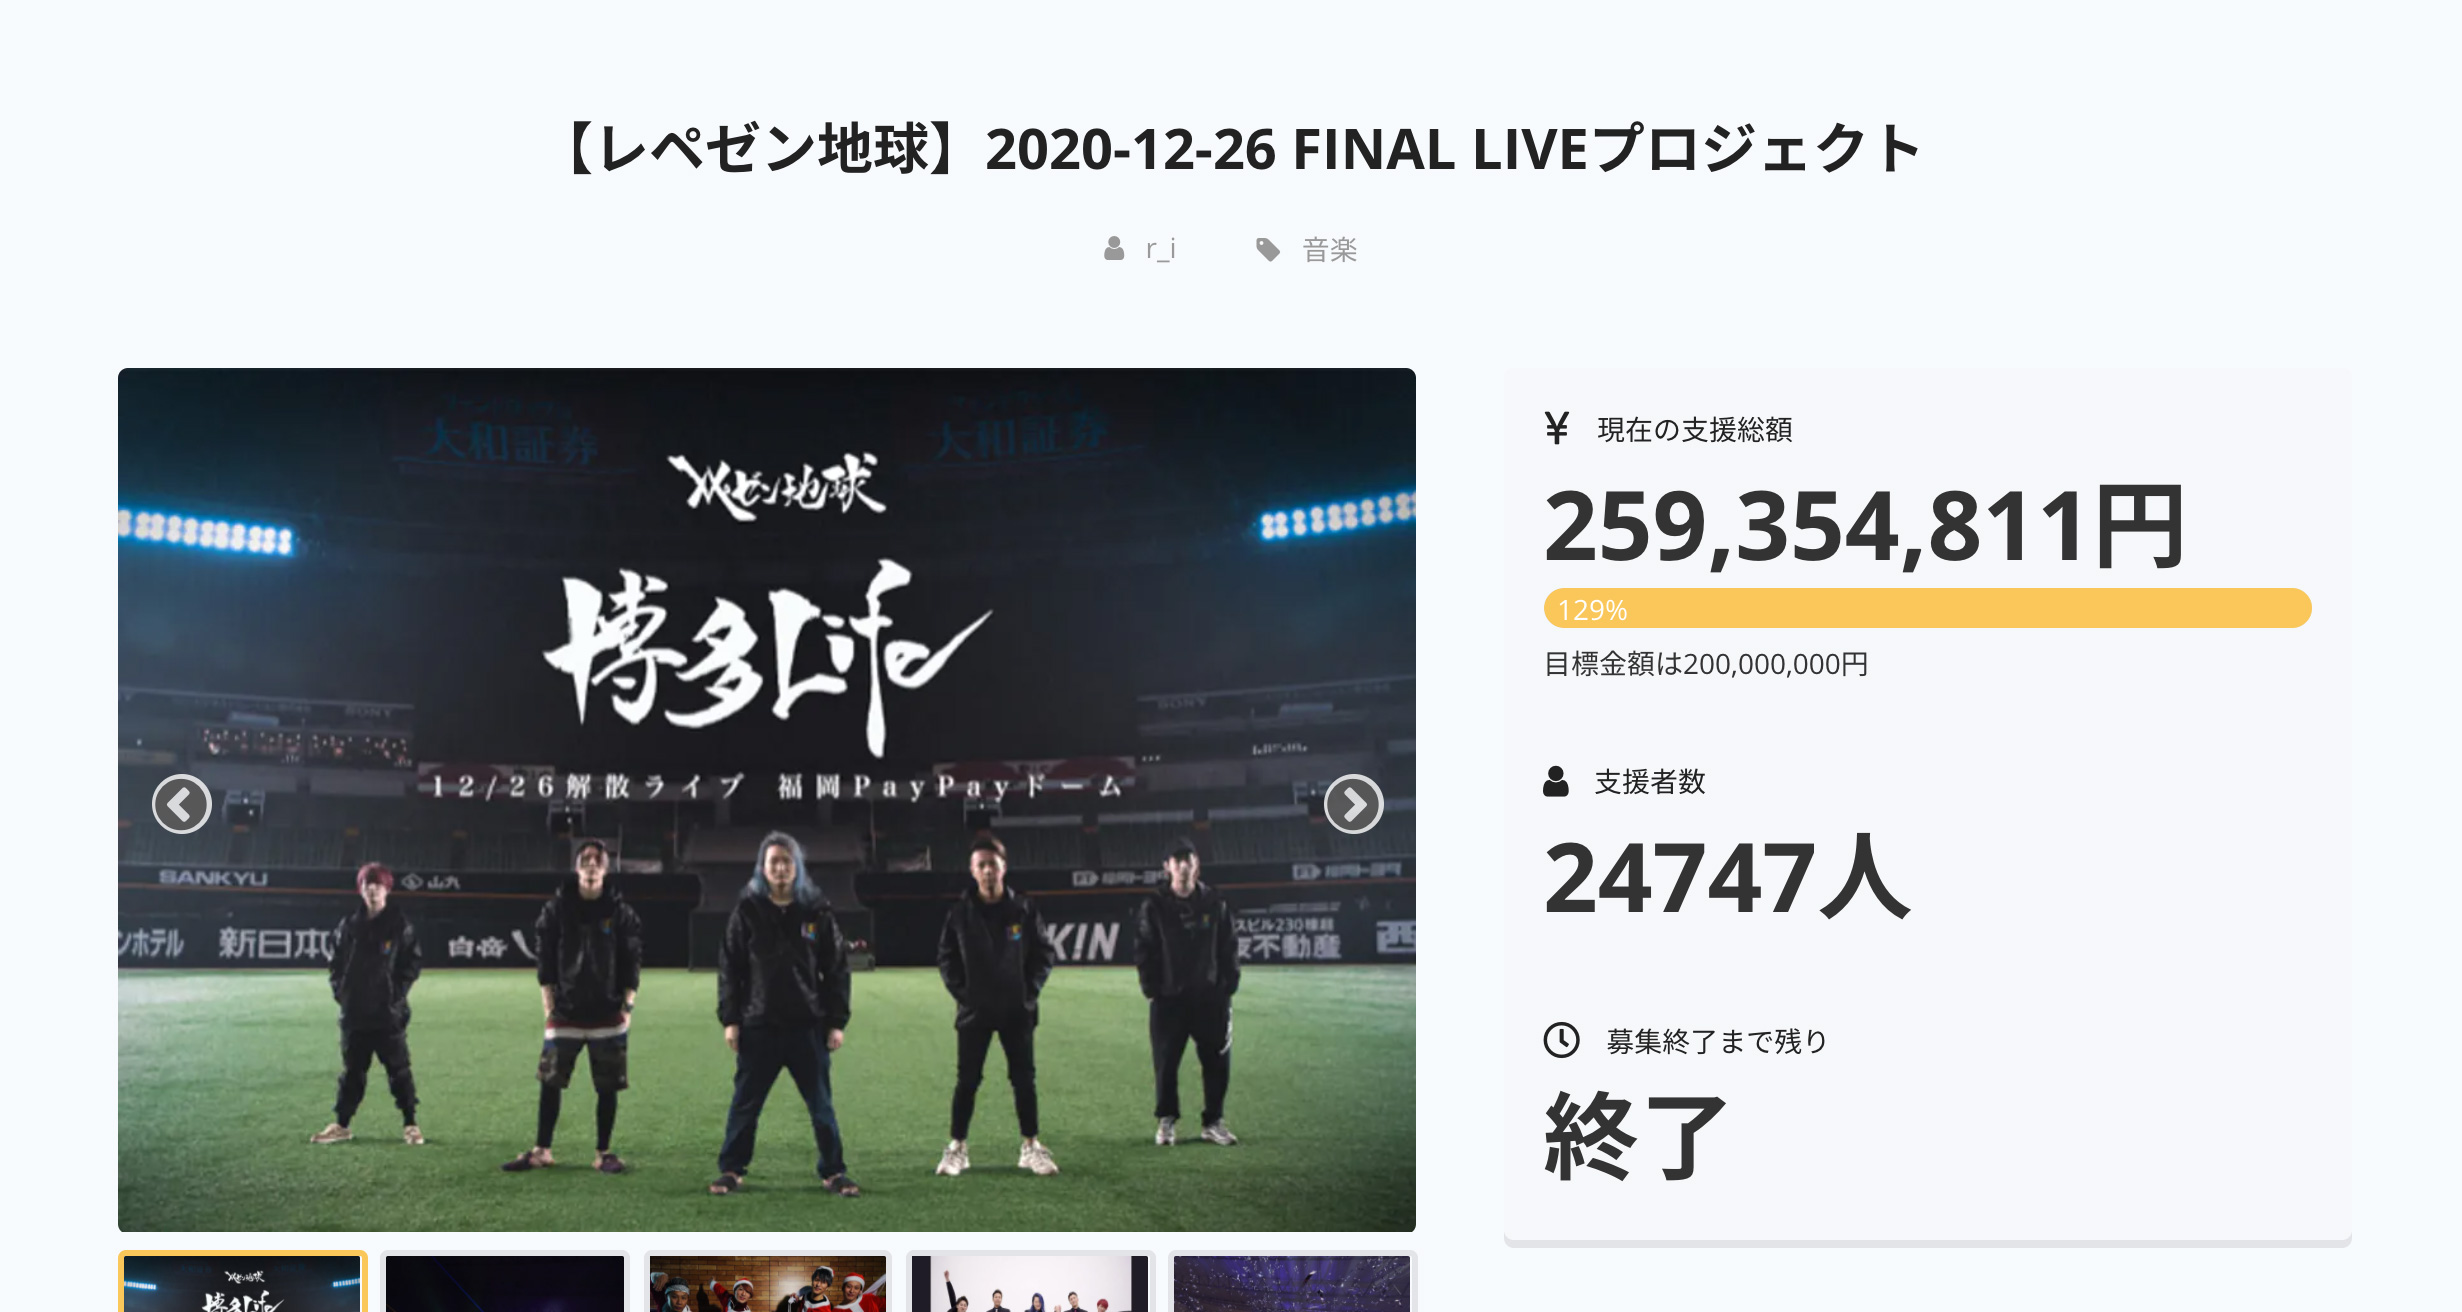Select the fifth purple concert thumbnail
The height and width of the screenshot is (1312, 2462).
click(x=1292, y=1282)
